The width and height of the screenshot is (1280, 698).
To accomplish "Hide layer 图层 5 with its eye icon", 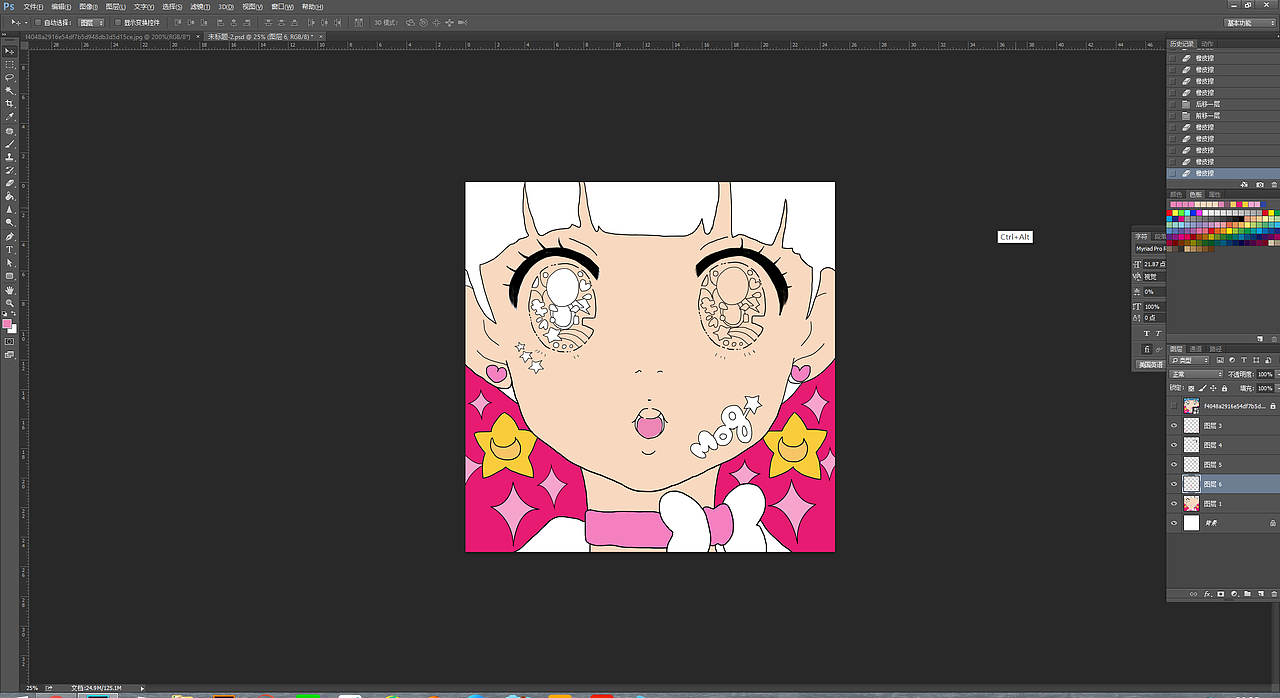I will click(1174, 465).
